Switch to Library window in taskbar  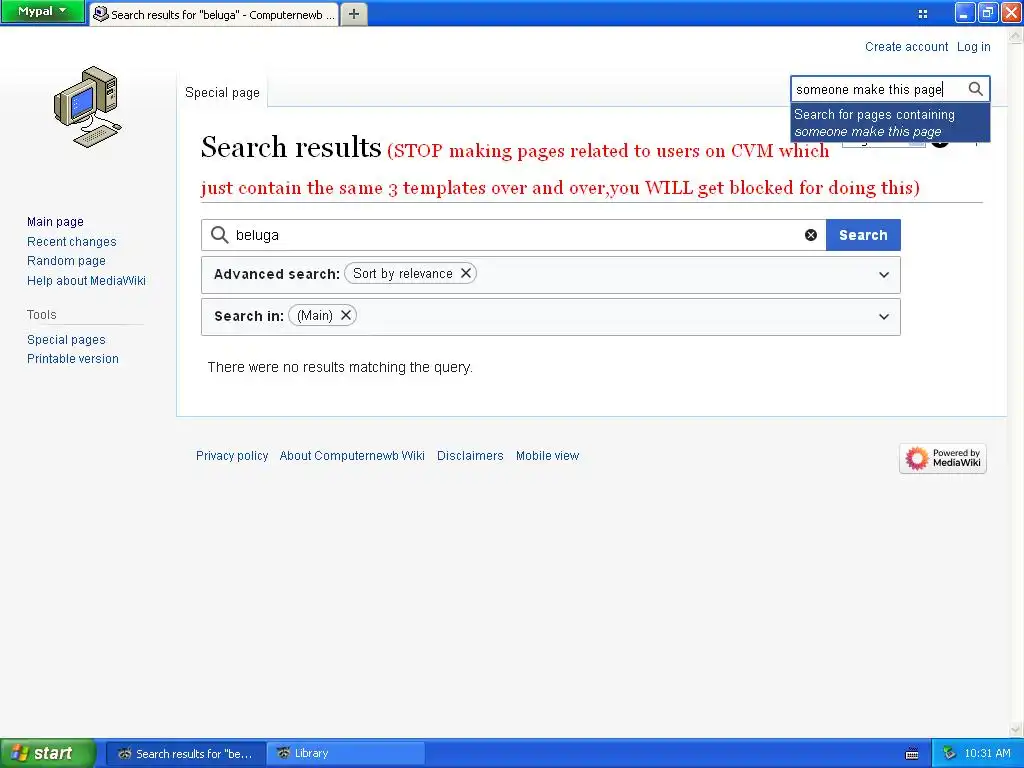pyautogui.click(x=345, y=753)
